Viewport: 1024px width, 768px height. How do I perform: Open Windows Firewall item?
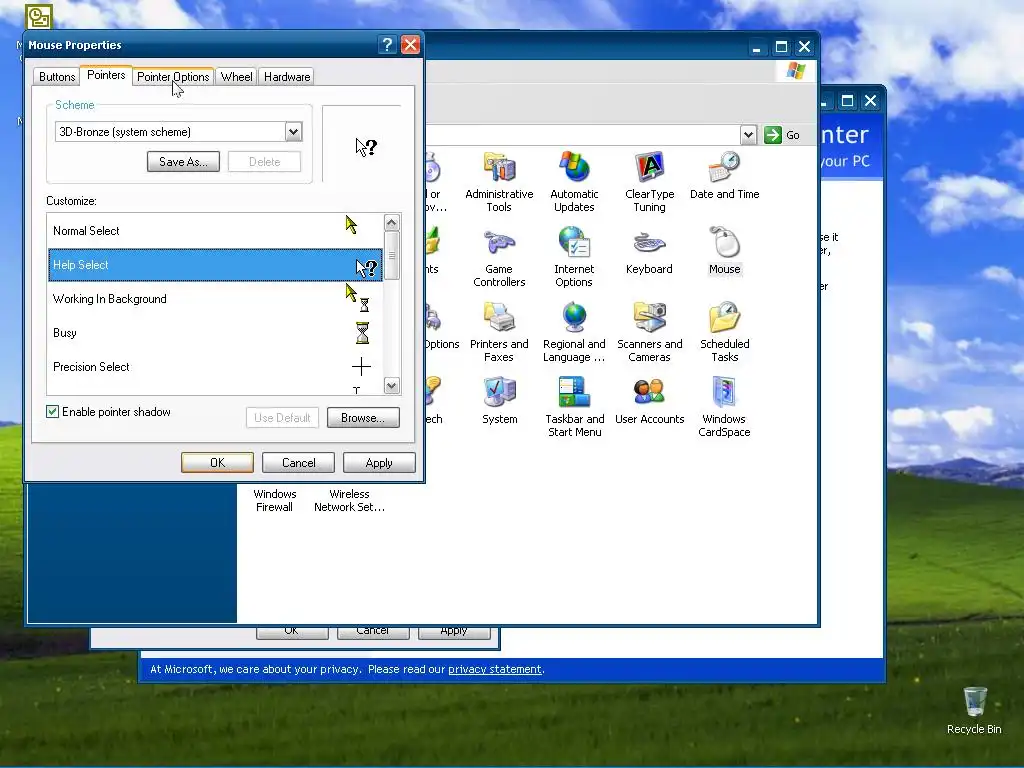274,500
